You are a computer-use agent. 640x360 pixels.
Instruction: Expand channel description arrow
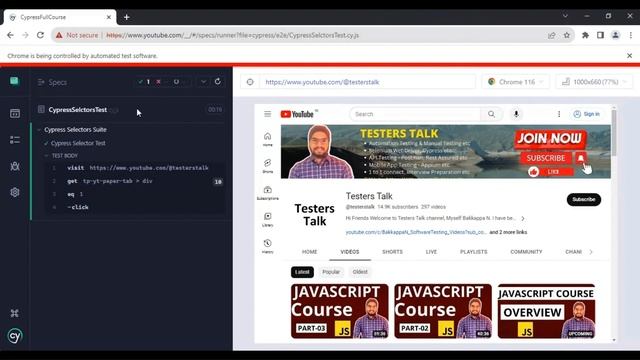[522, 218]
